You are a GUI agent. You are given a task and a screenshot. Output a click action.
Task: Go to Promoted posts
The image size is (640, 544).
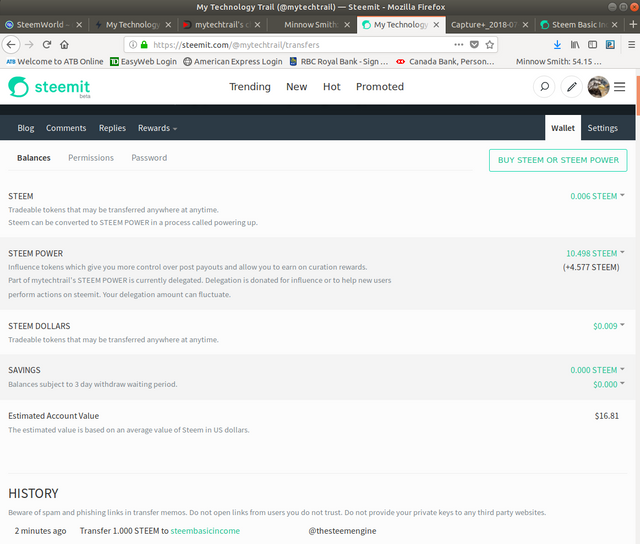[380, 87]
